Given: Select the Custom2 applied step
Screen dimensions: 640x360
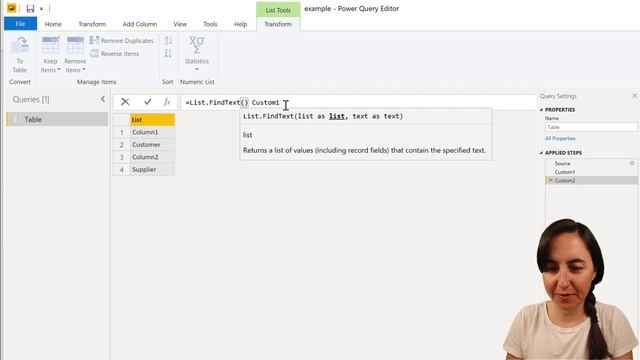Looking at the screenshot, I should coord(591,180).
